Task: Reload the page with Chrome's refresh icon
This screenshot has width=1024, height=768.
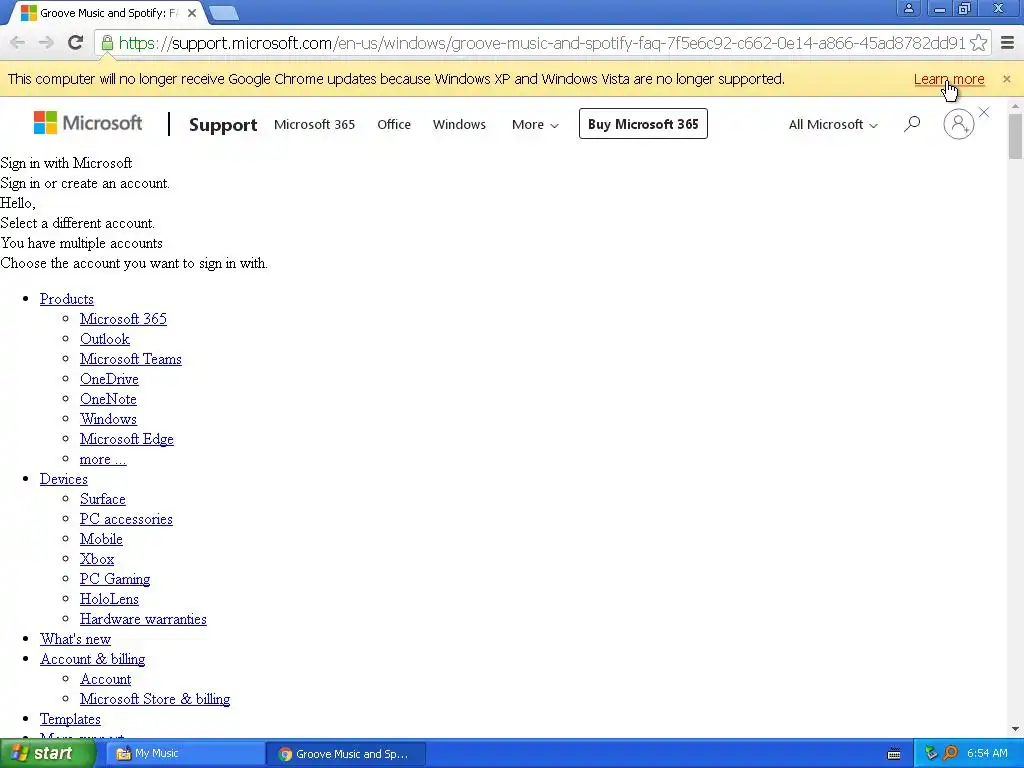Action: (x=76, y=43)
